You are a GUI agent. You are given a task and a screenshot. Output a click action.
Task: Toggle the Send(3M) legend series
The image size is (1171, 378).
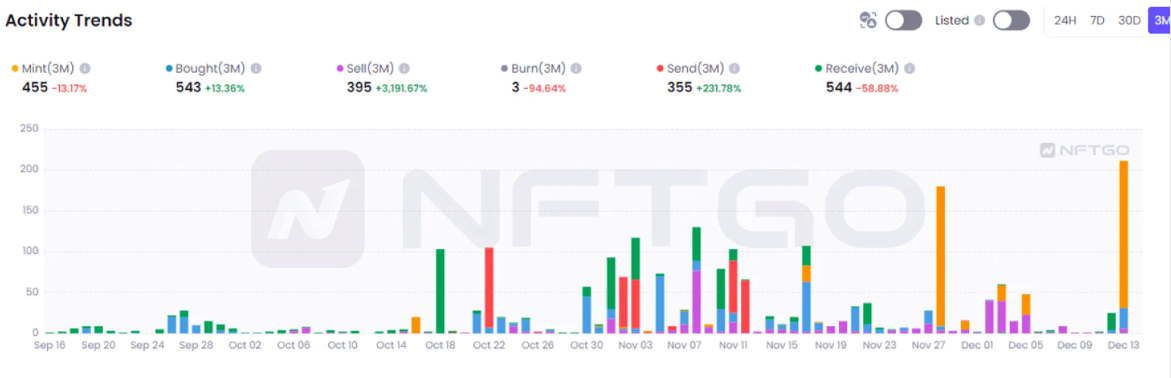point(691,69)
